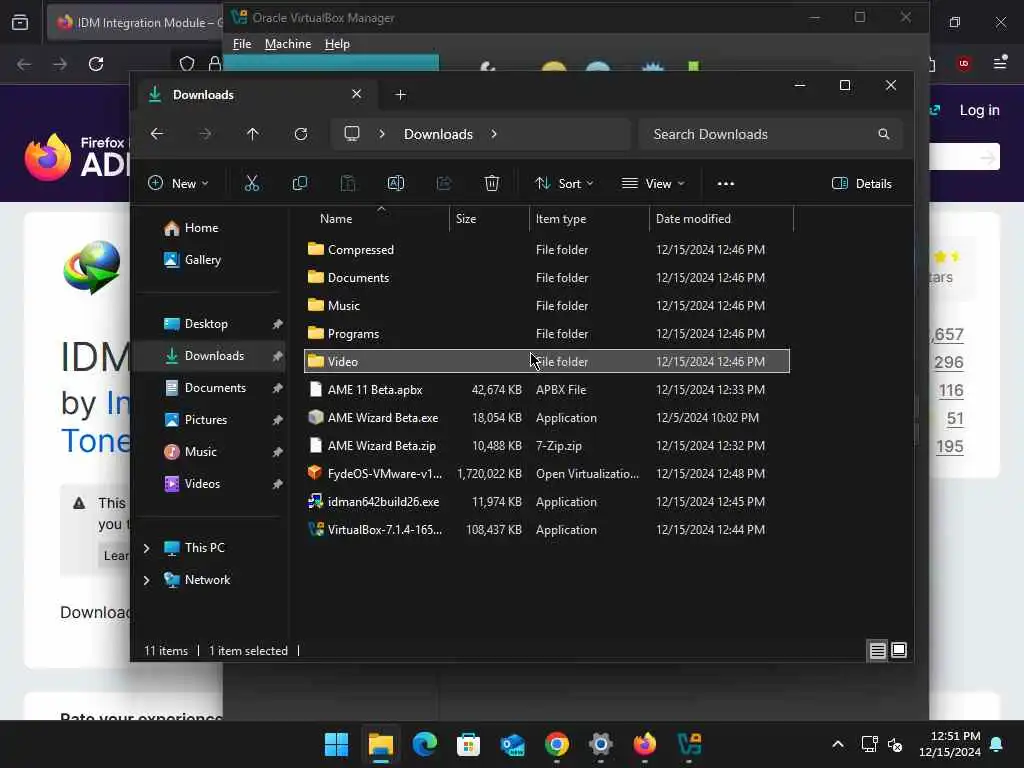Open Microsoft Edge from taskbar
This screenshot has width=1024, height=768.
[424, 744]
